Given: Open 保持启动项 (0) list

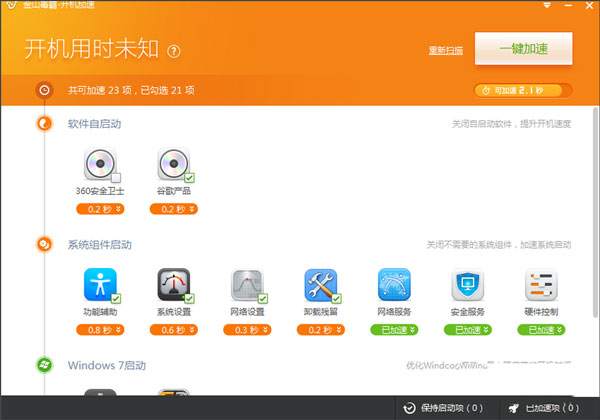Looking at the screenshot, I should [x=443, y=408].
